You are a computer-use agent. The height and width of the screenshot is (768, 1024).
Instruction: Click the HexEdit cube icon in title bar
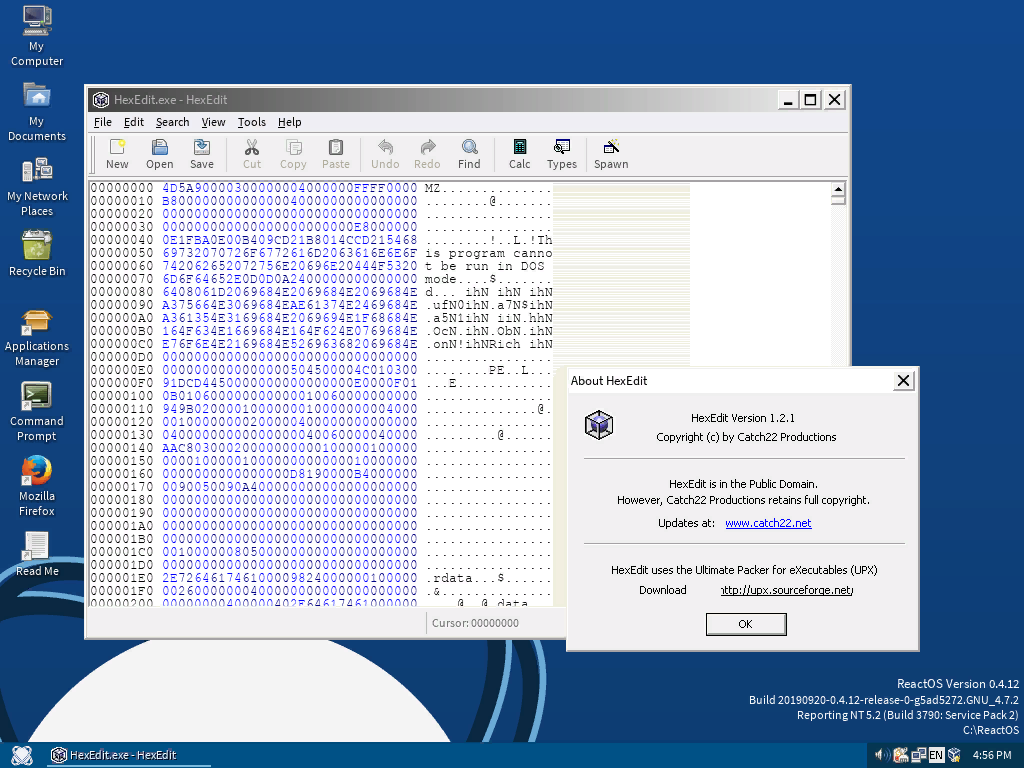coord(101,100)
